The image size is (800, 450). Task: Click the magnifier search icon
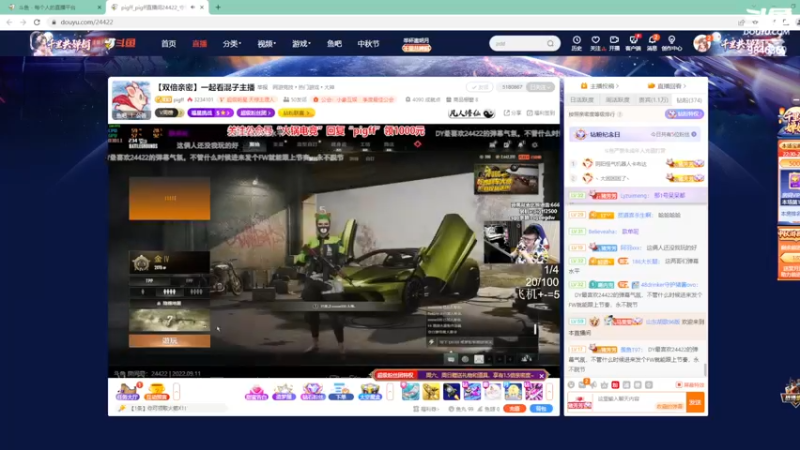[551, 43]
